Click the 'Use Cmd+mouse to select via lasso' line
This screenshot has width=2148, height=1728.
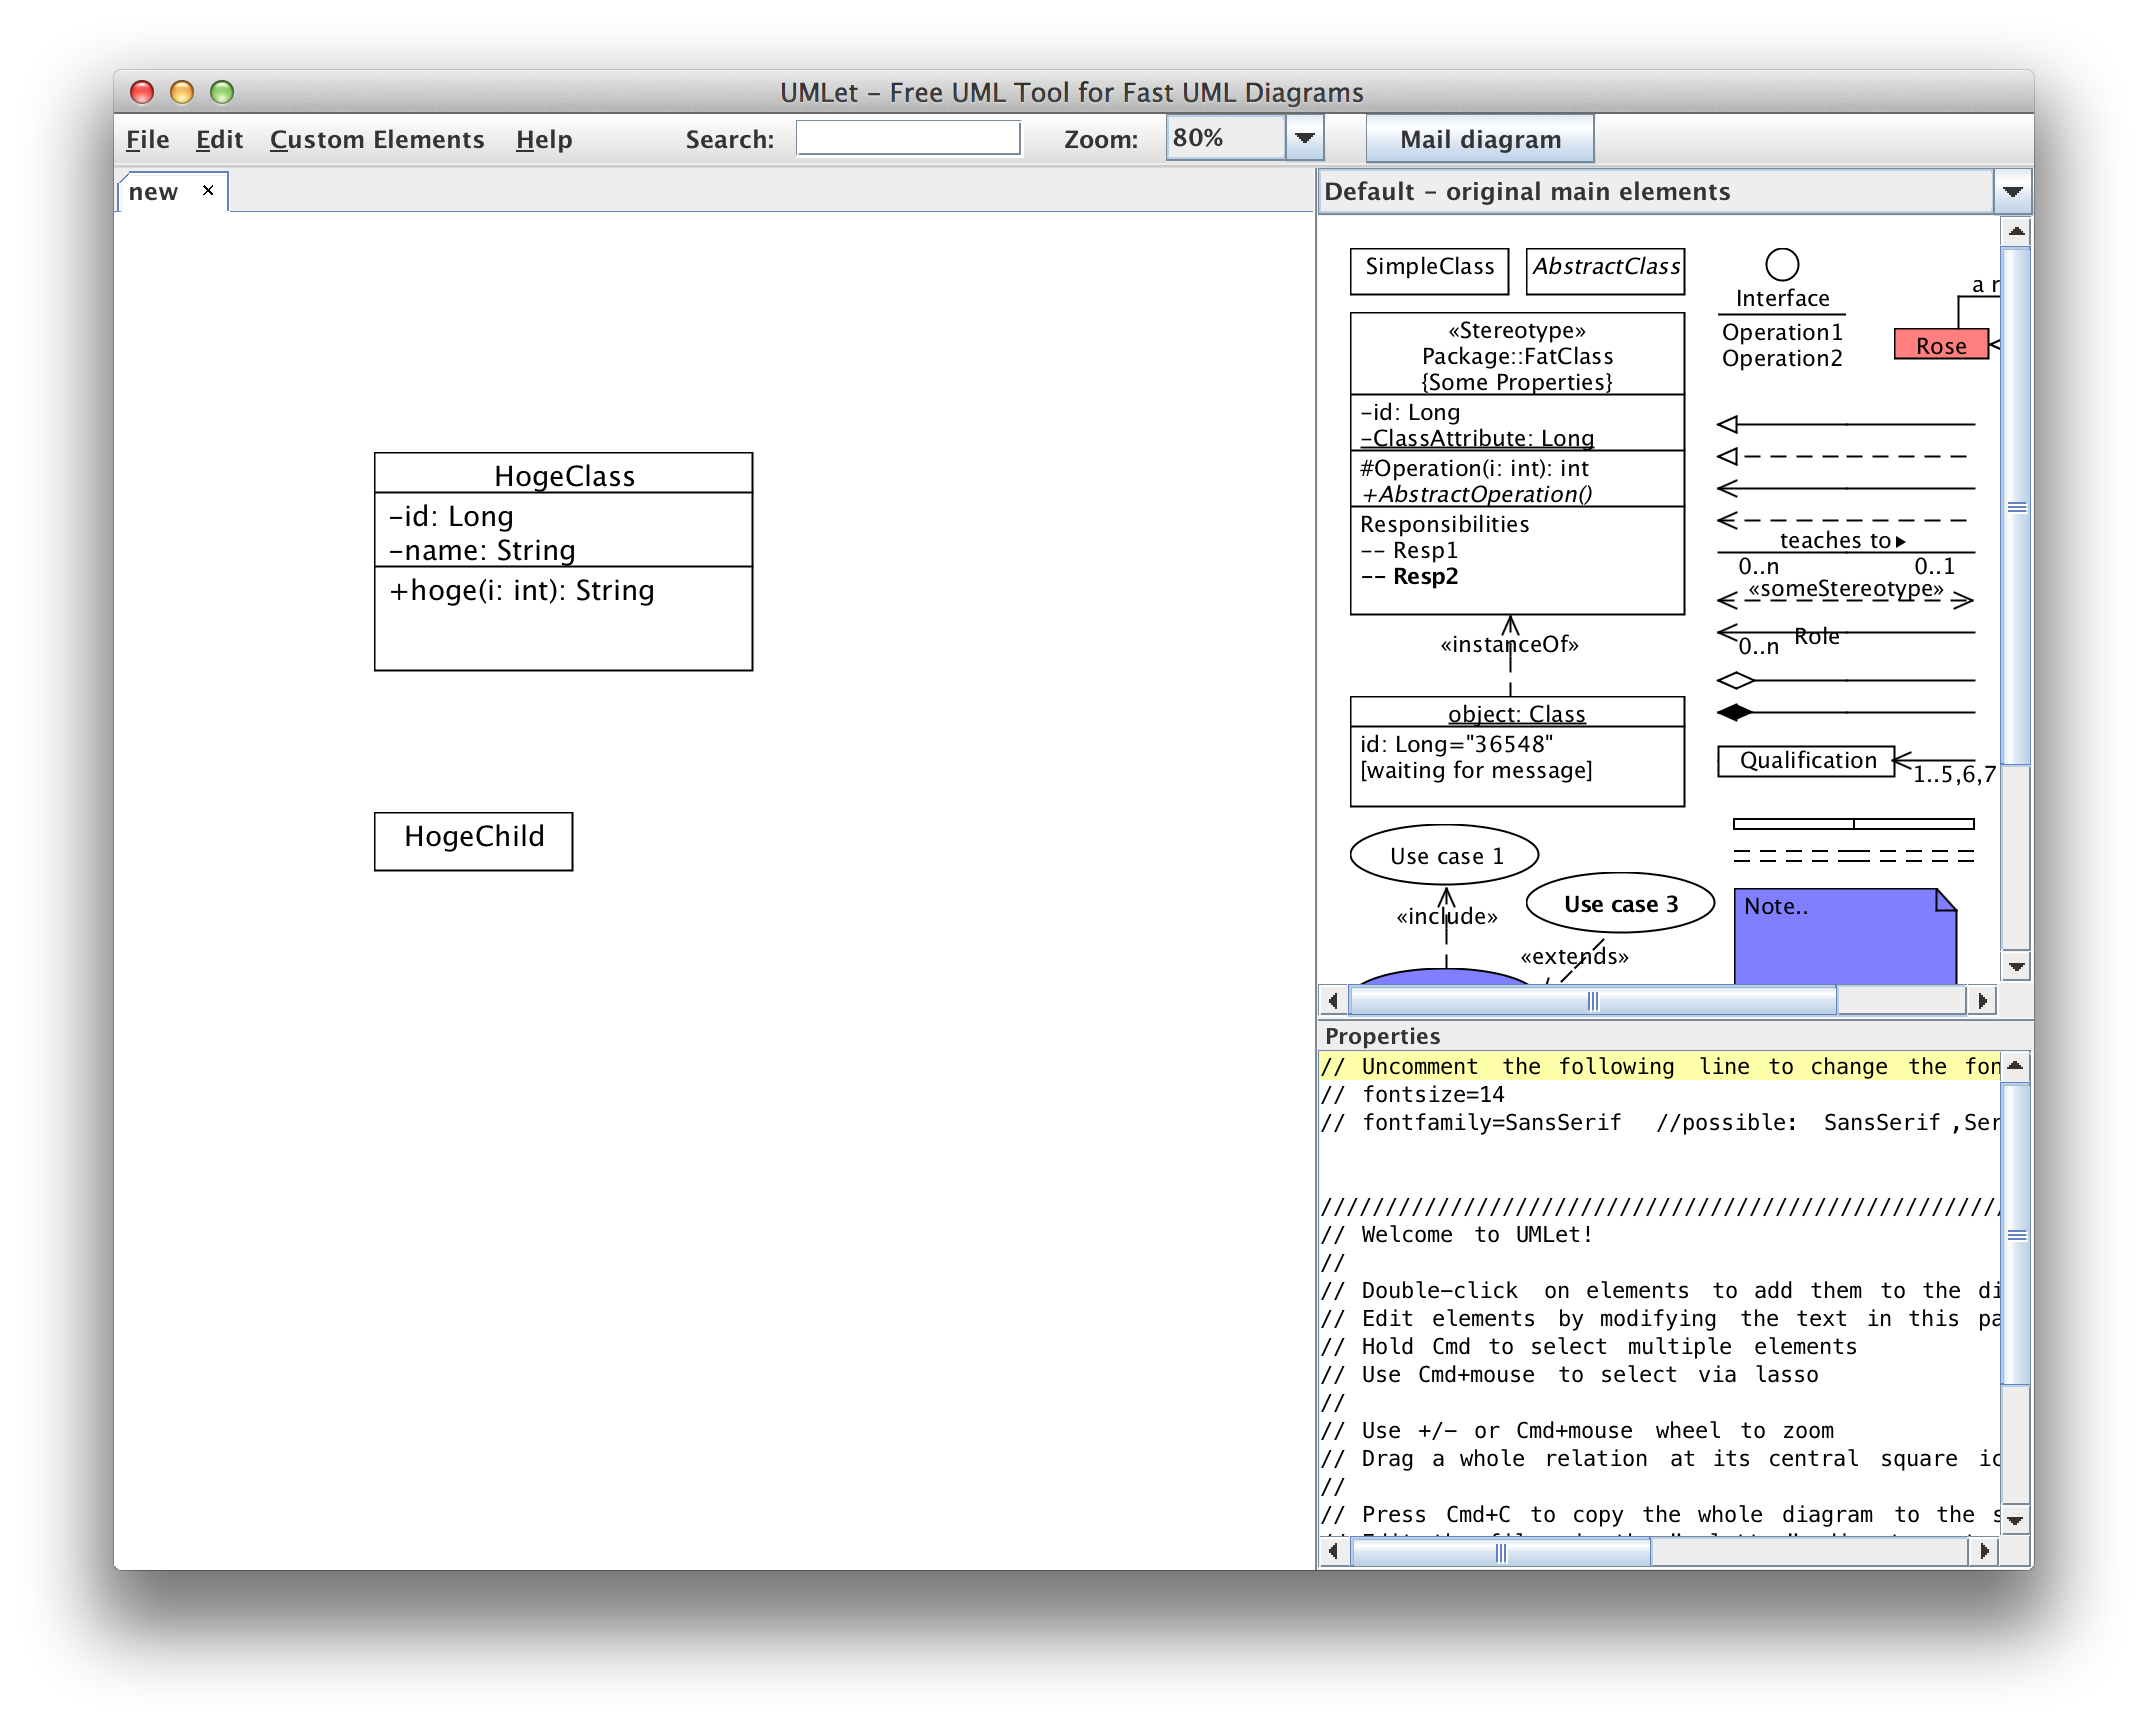[x=1570, y=1375]
